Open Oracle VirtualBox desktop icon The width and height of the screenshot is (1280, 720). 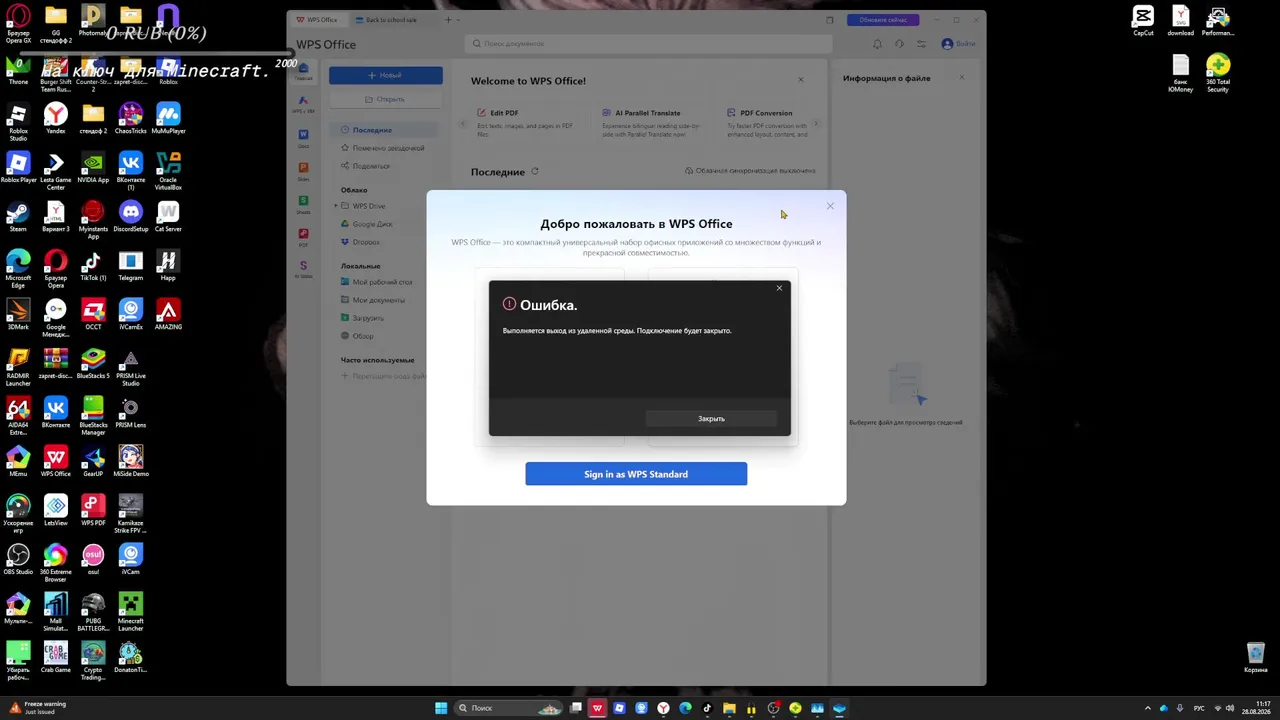click(x=168, y=168)
